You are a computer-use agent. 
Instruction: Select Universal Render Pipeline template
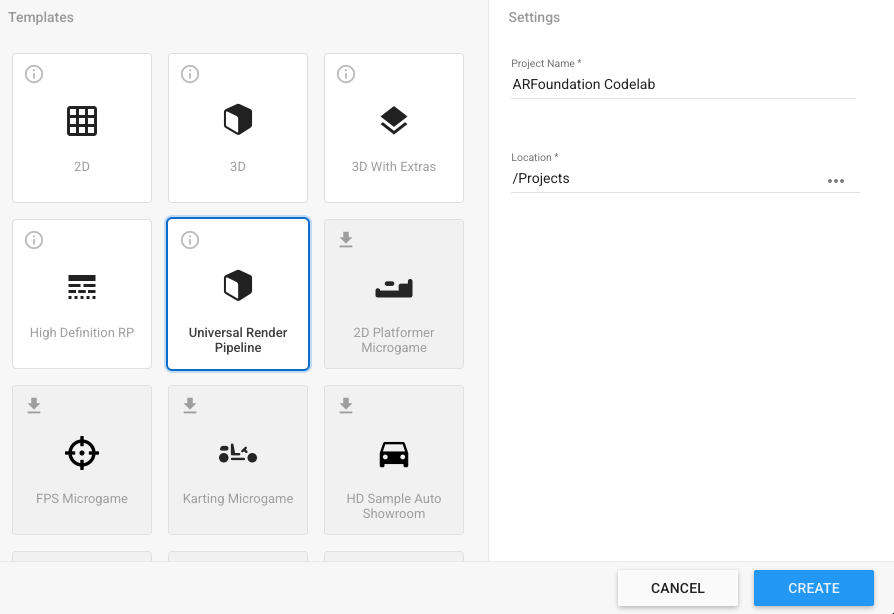(238, 294)
